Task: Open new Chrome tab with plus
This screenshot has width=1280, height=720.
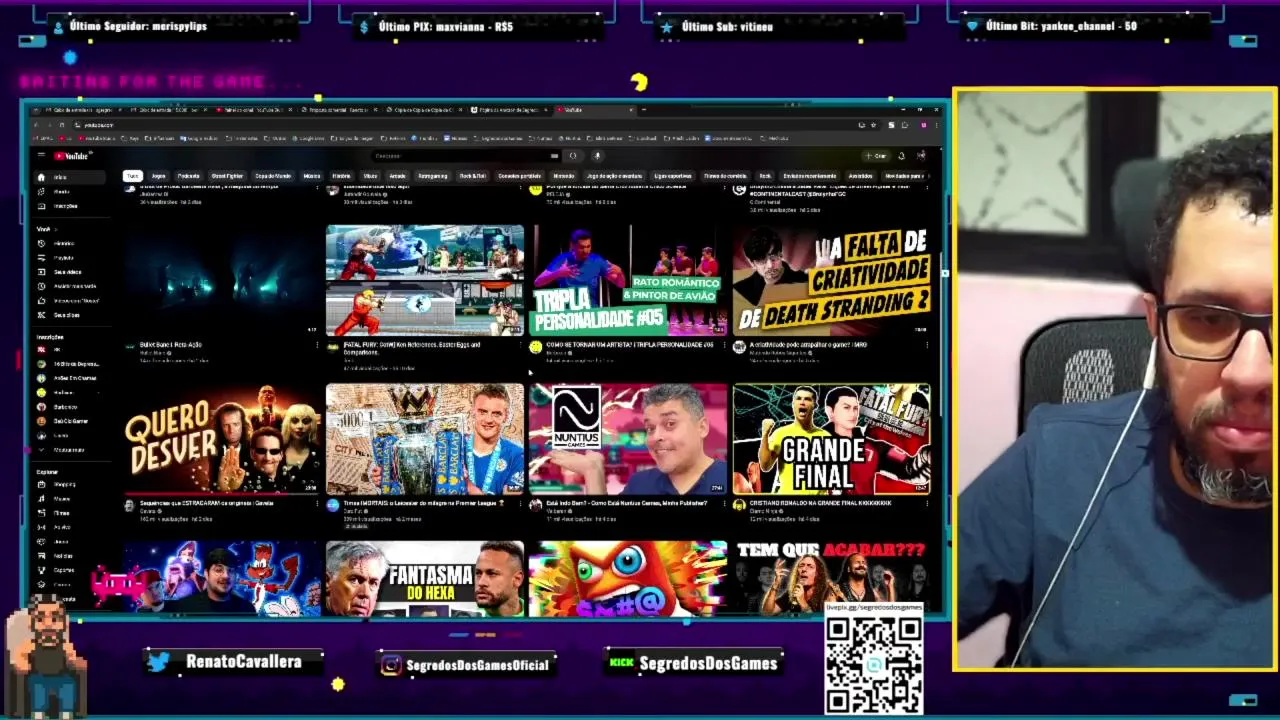Action: point(644,110)
